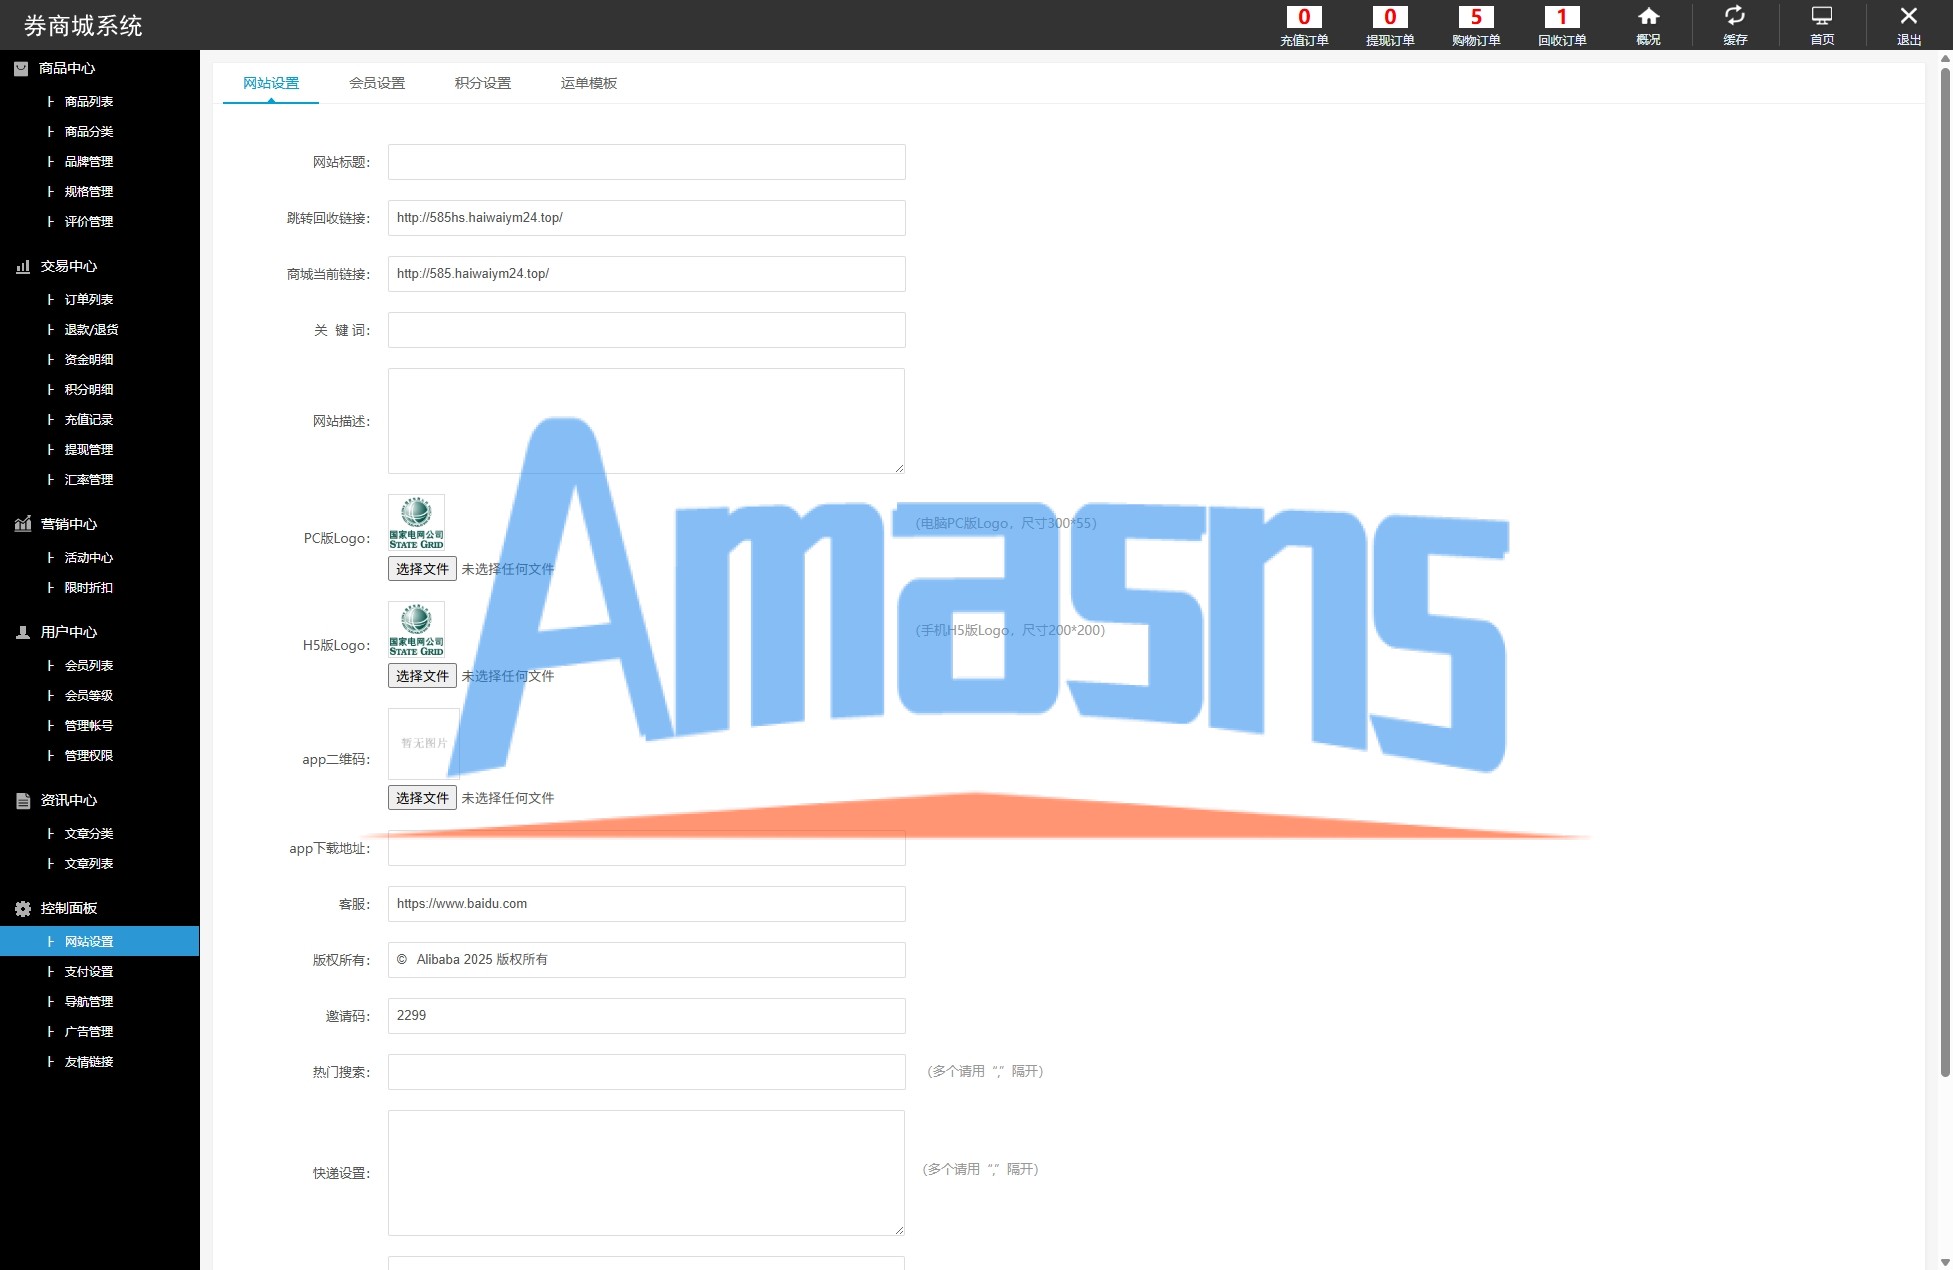The image size is (1953, 1270).
Task: Open 评价管理 in the sidebar
Action: point(89,221)
